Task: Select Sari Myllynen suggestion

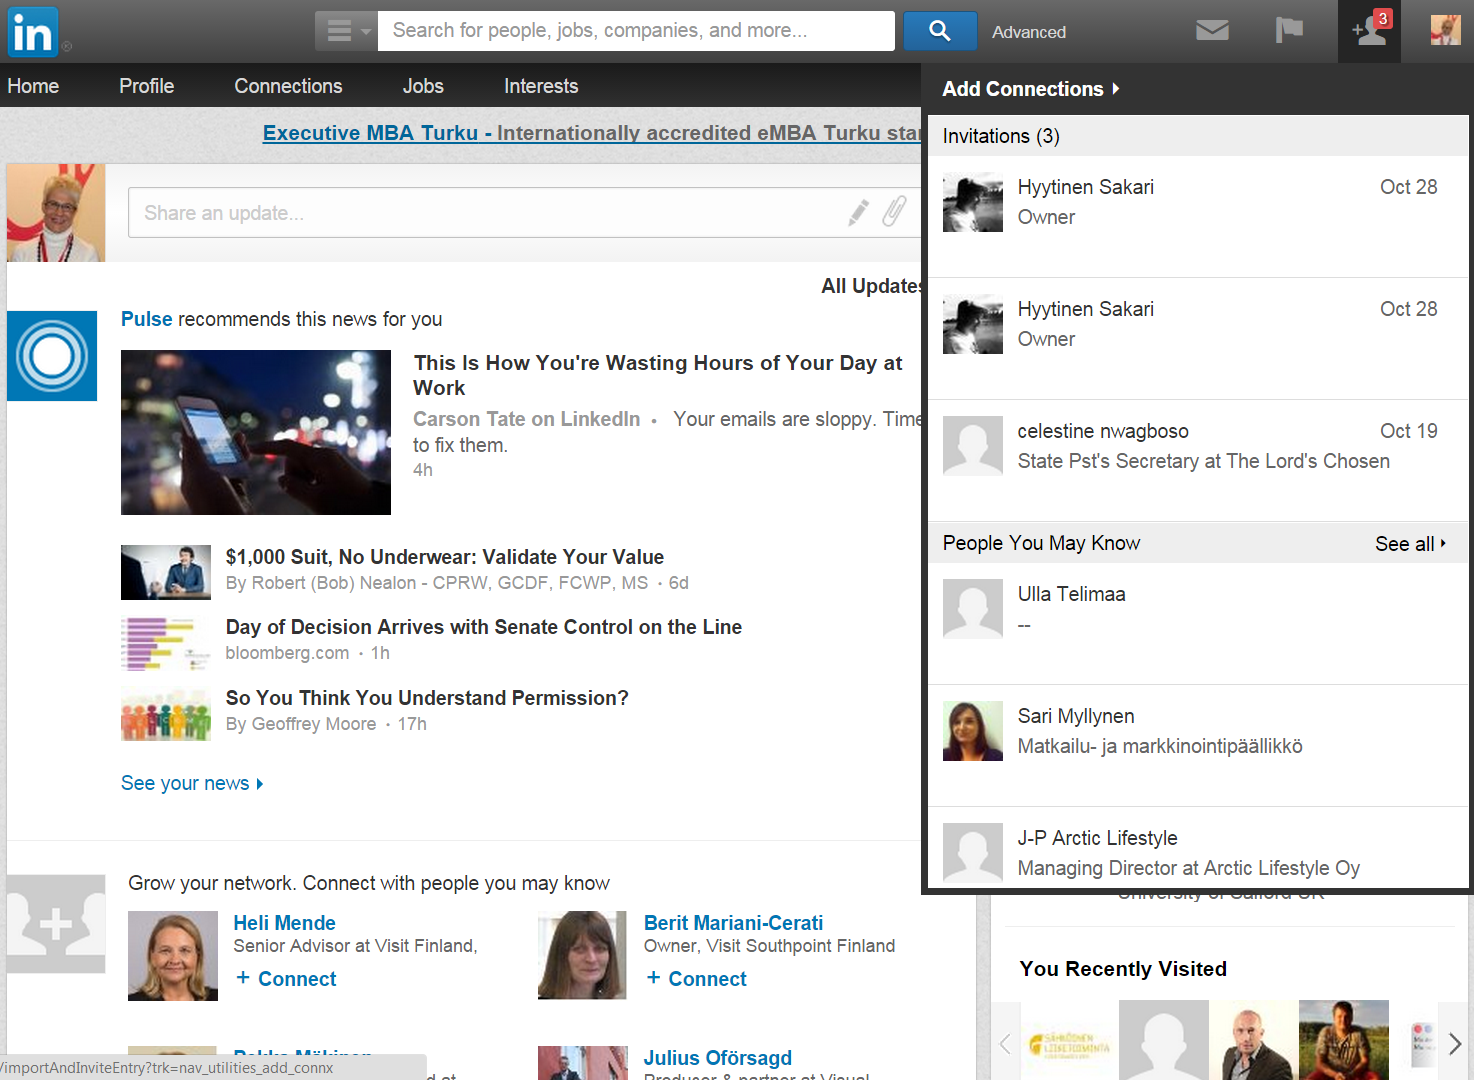Action: point(1198,745)
